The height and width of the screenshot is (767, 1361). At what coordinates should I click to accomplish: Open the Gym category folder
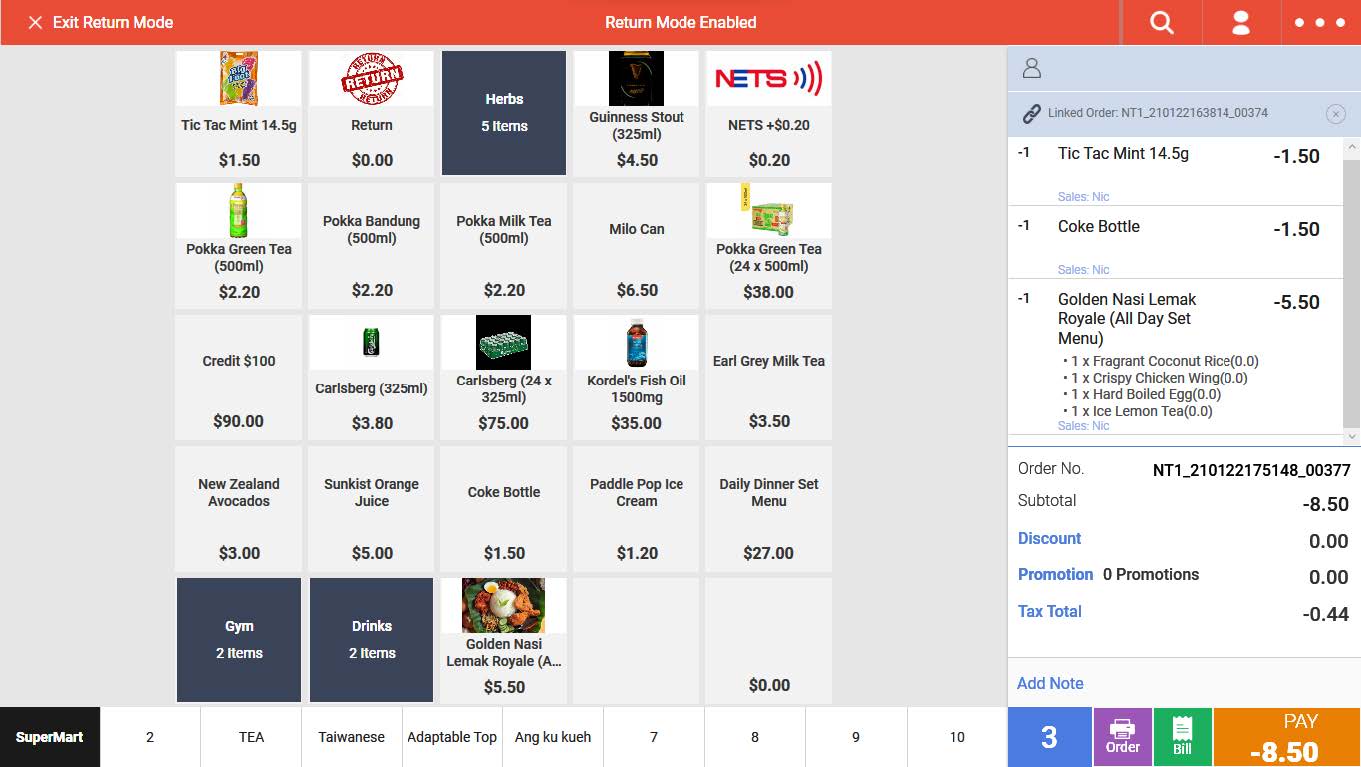(239, 640)
